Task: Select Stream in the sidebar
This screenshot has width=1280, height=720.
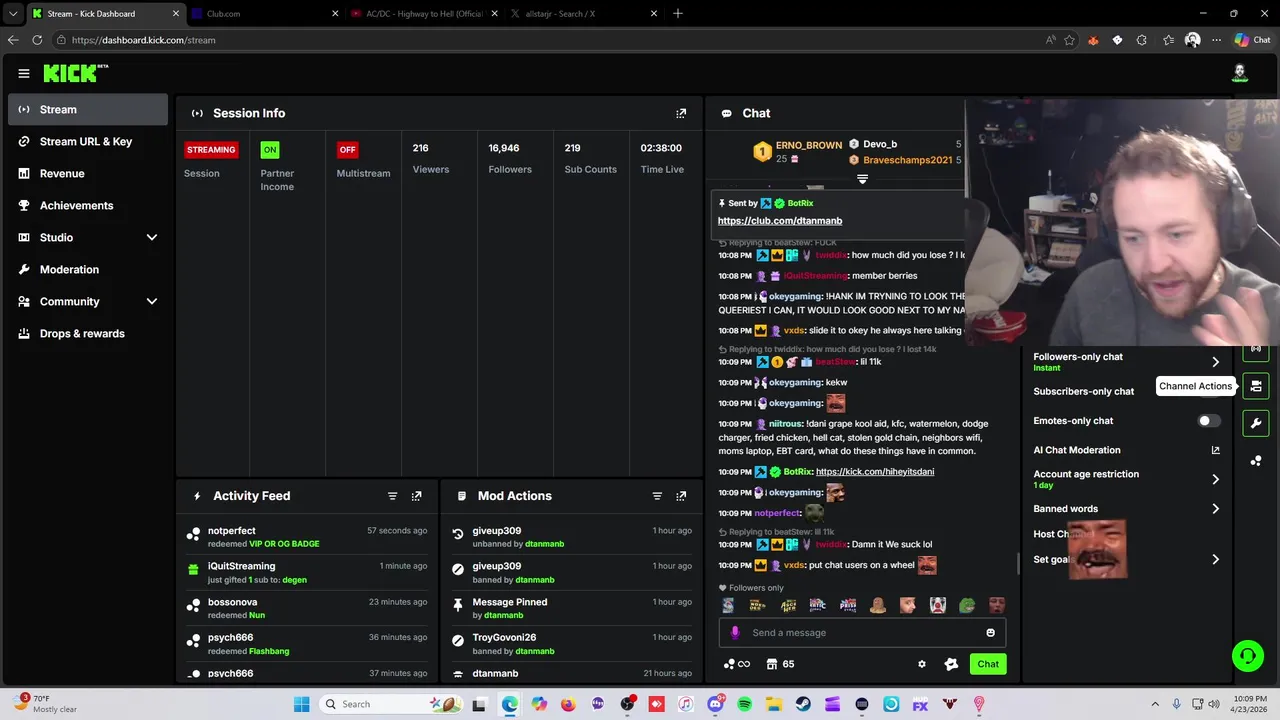Action: 88,109
